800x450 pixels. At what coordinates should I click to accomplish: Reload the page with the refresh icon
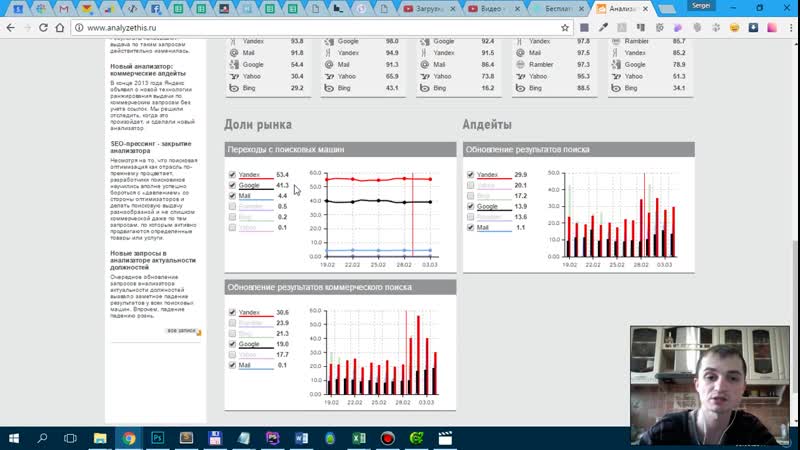tap(43, 28)
